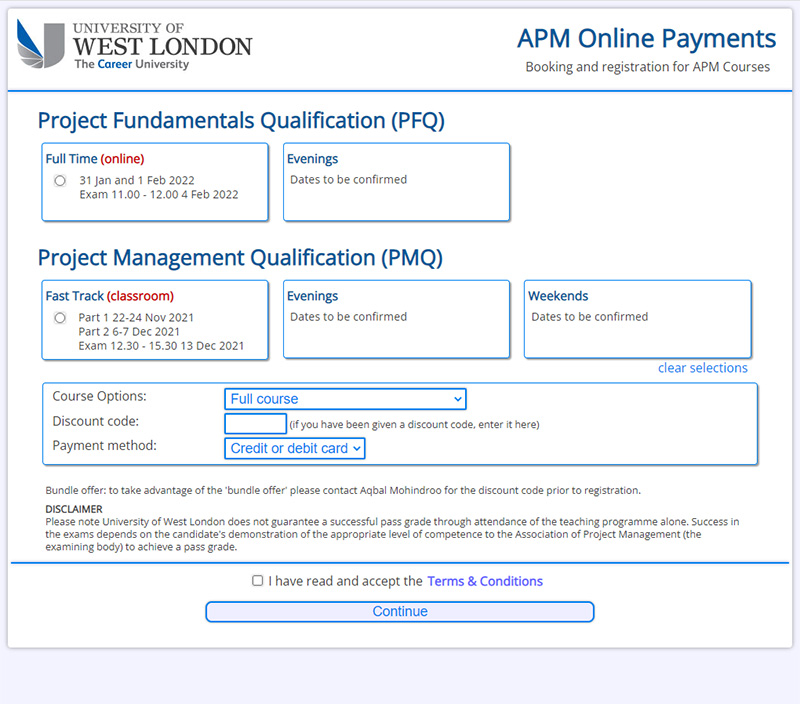The height and width of the screenshot is (704, 800).
Task: Click the Bundle offer notice text
Action: pos(343,491)
